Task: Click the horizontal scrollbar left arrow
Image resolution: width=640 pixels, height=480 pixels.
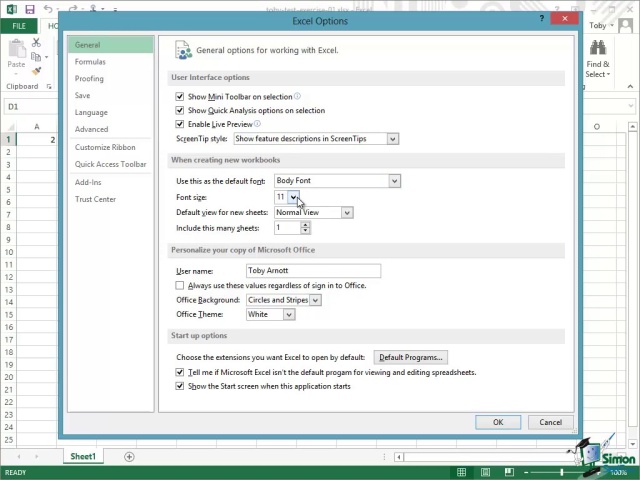Action: [399, 457]
